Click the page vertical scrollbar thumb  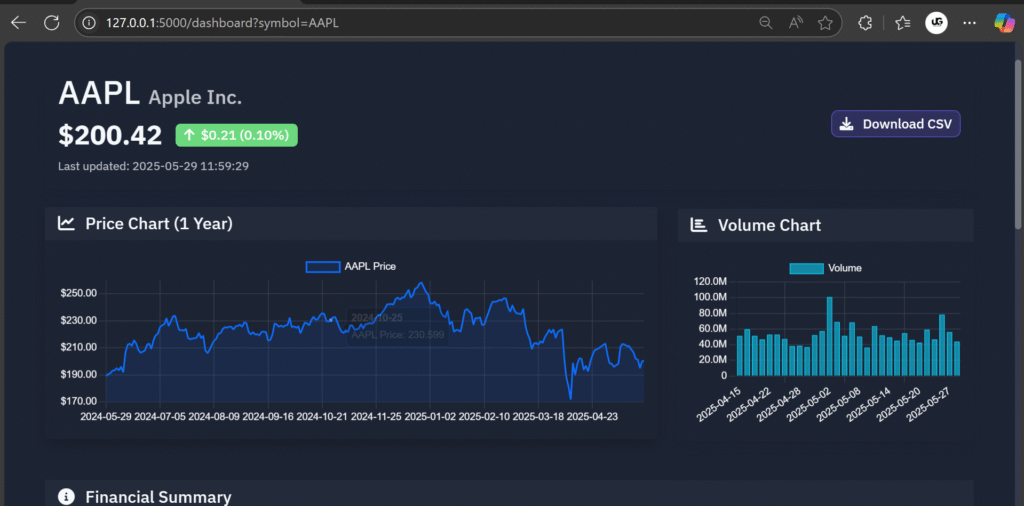(1018, 144)
